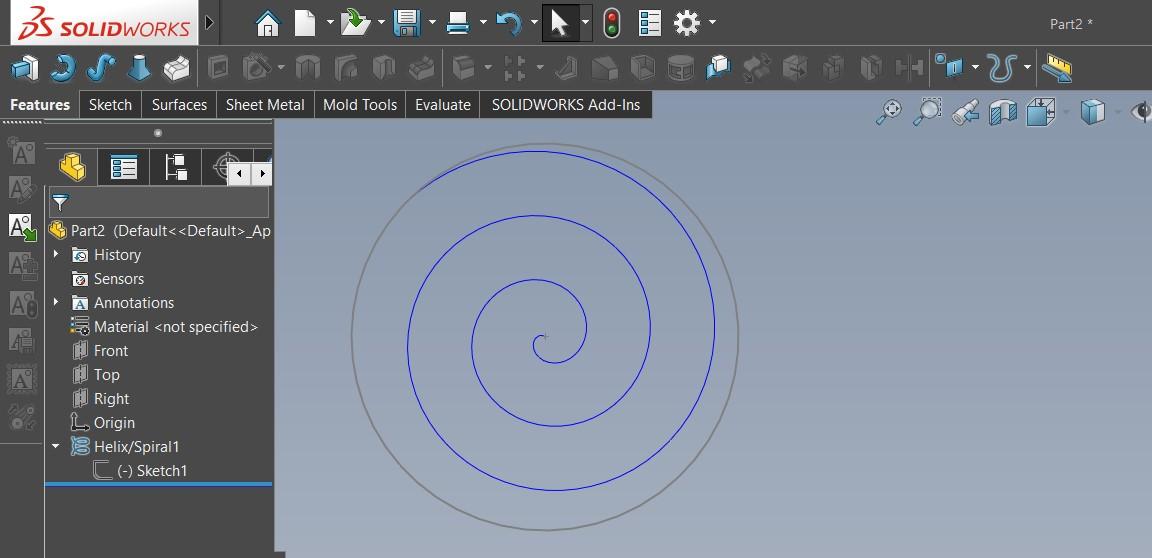
Task: Click the Previous View icon
Action: click(x=965, y=112)
